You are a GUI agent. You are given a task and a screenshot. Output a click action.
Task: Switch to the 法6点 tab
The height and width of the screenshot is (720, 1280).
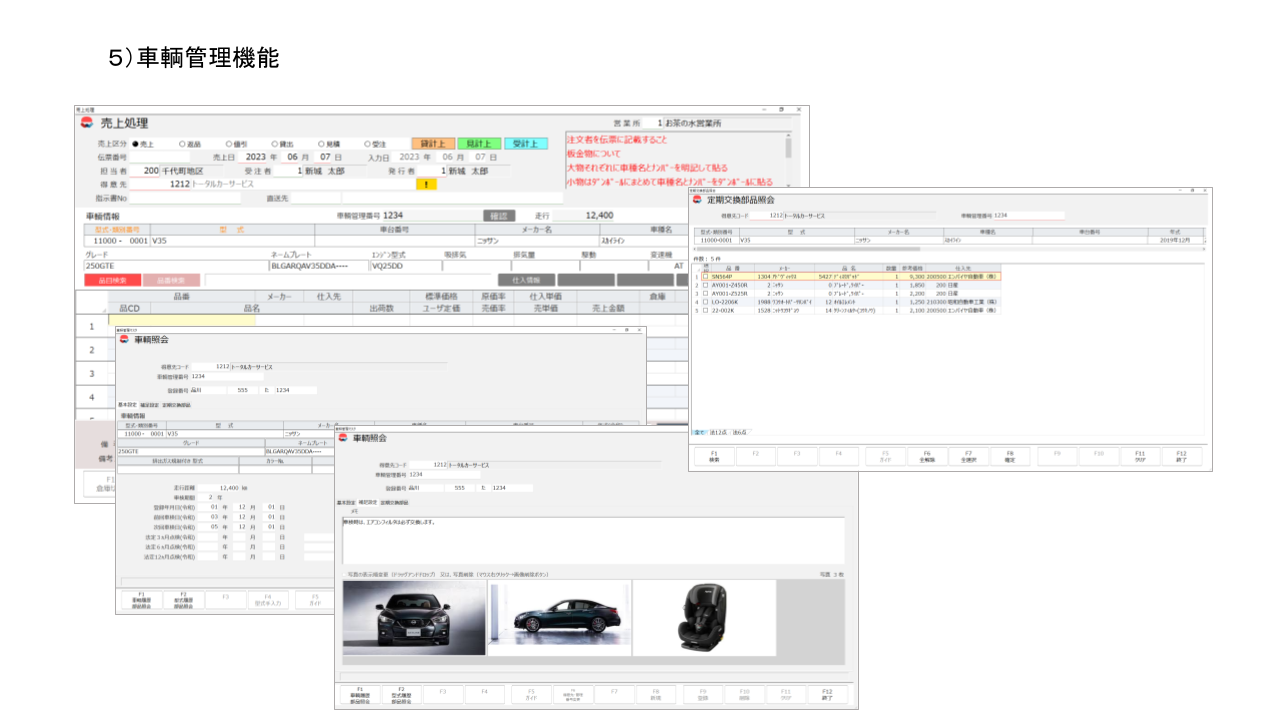point(738,432)
